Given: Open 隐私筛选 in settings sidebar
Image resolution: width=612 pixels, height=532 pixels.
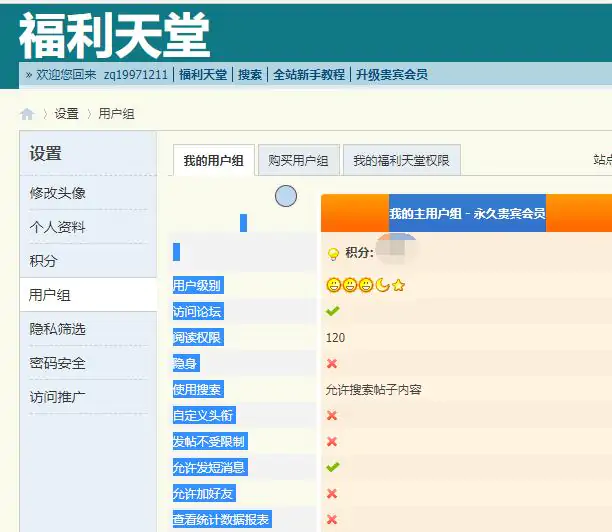Looking at the screenshot, I should [58, 329].
